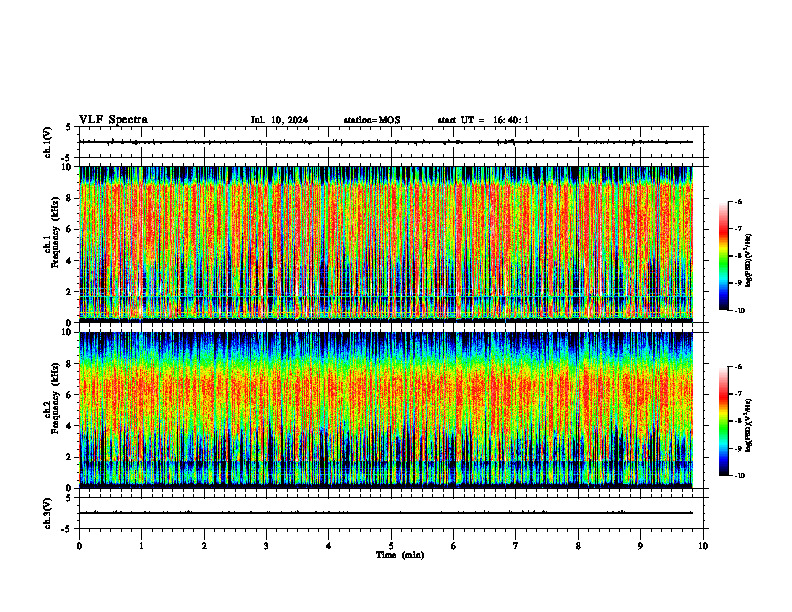Click the "VLF Spectra" plot title
Screen dimensions: 792x612
(113, 120)
